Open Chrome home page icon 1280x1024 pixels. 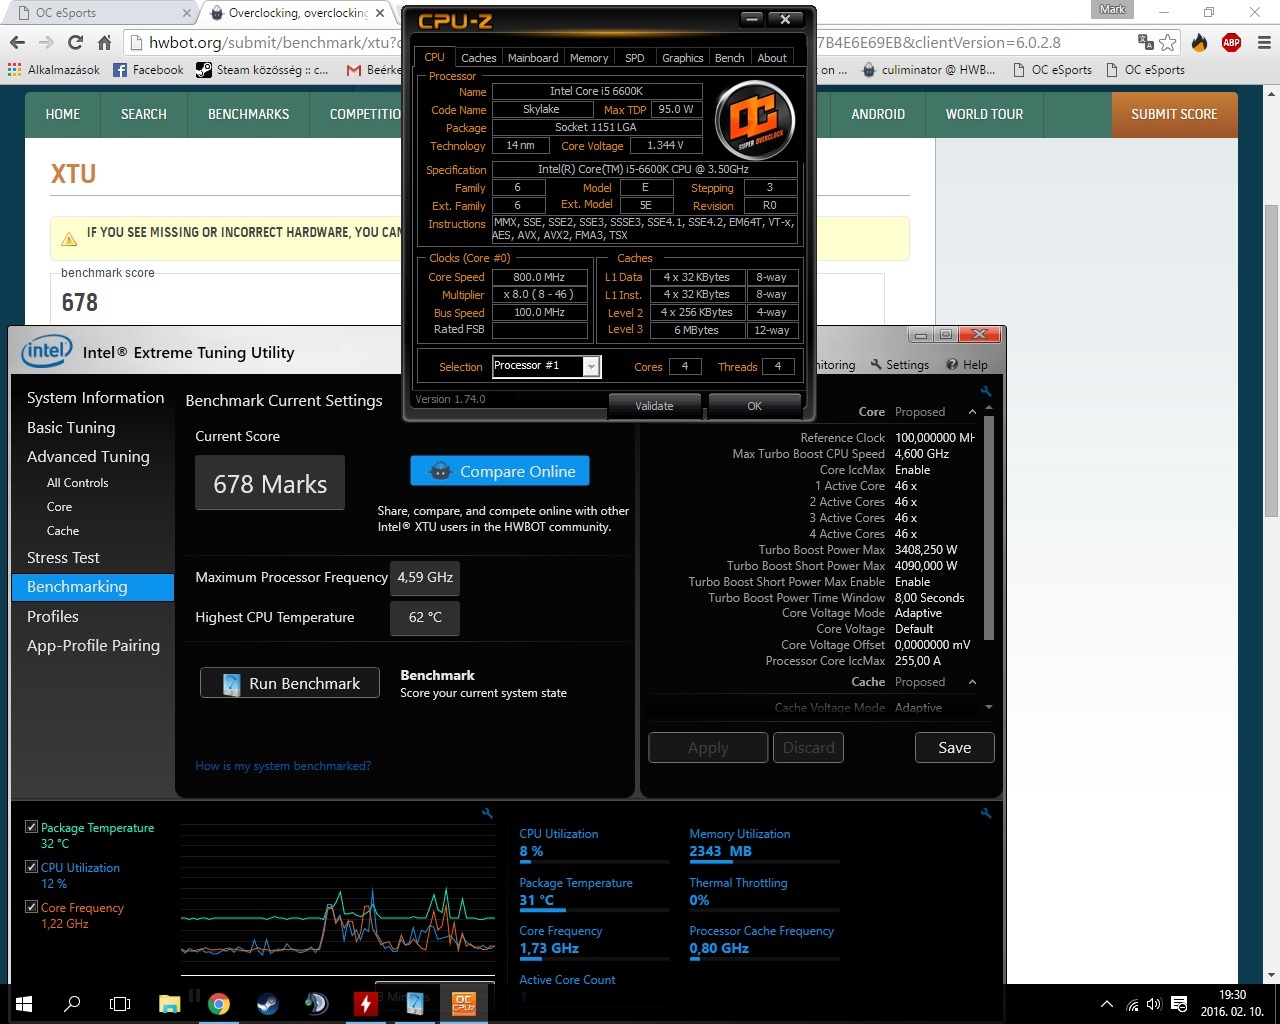[104, 42]
